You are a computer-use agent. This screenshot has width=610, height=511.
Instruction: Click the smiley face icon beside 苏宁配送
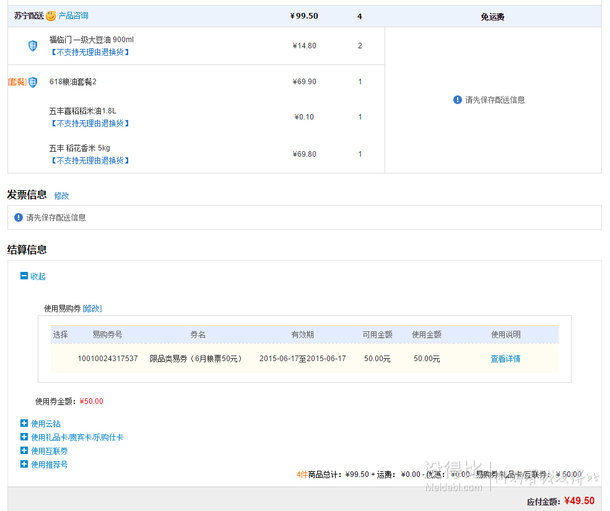(x=51, y=16)
